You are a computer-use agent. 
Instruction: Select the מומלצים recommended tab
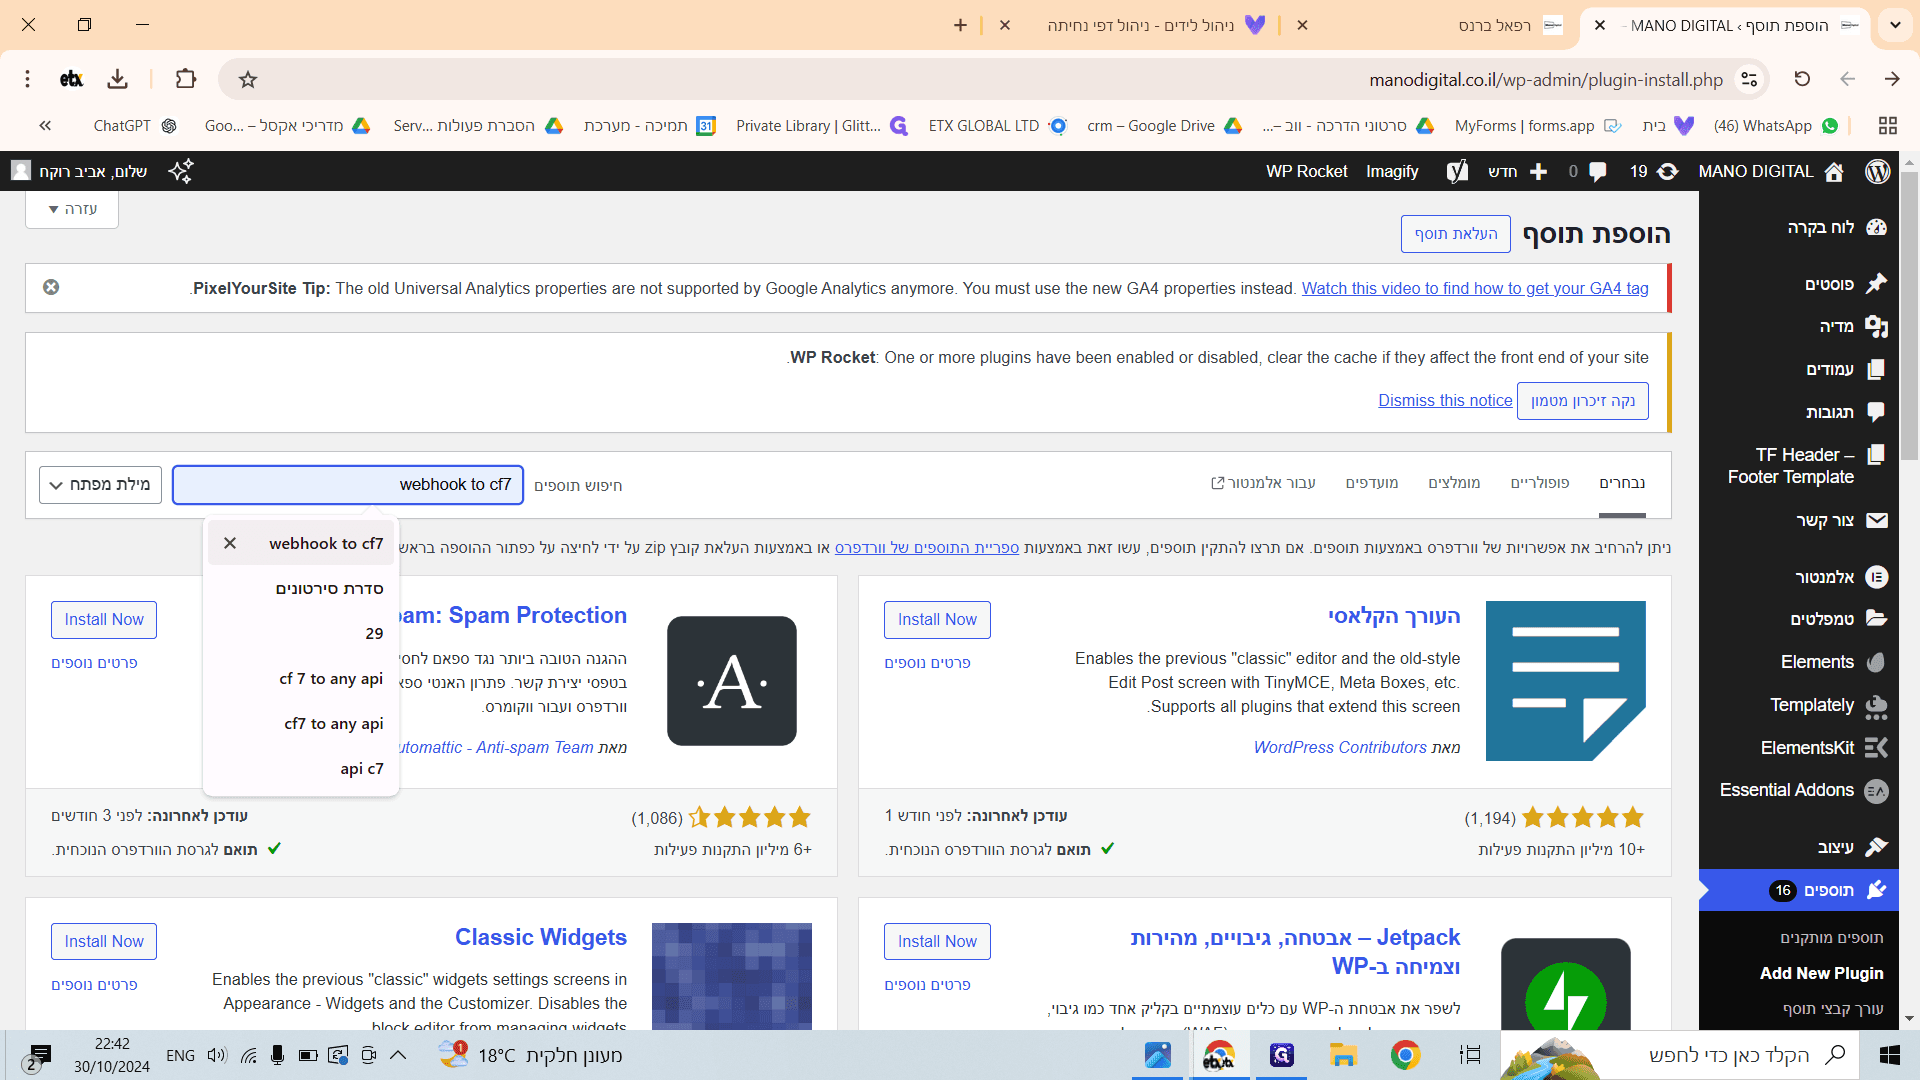tap(1453, 482)
